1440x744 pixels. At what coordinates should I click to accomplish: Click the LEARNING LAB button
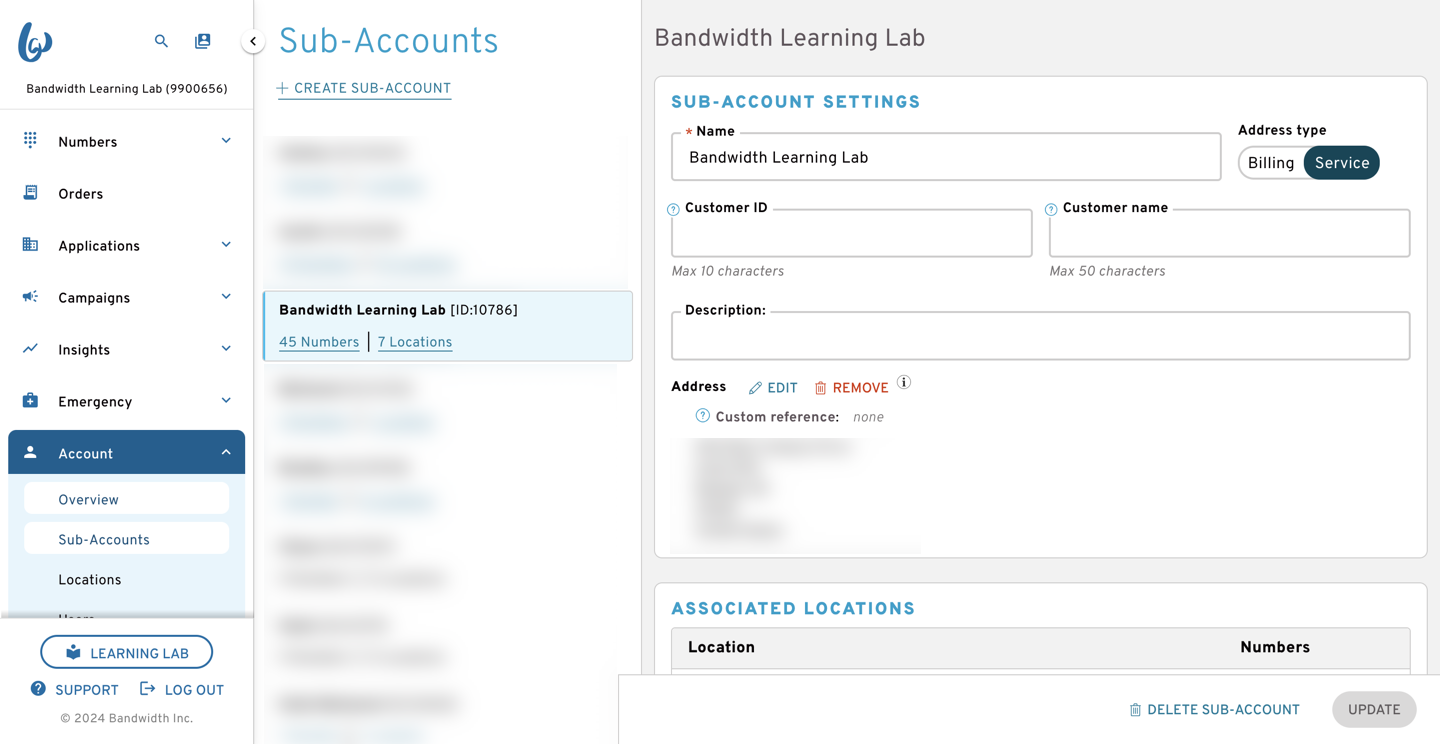pos(126,652)
